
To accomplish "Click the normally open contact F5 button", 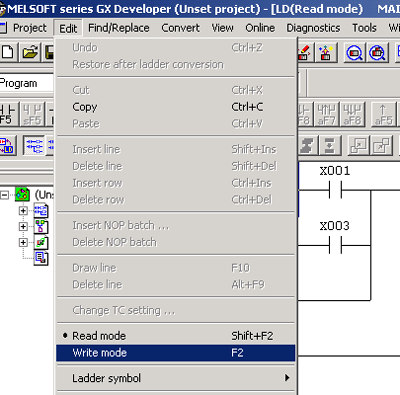I will [x=7, y=114].
